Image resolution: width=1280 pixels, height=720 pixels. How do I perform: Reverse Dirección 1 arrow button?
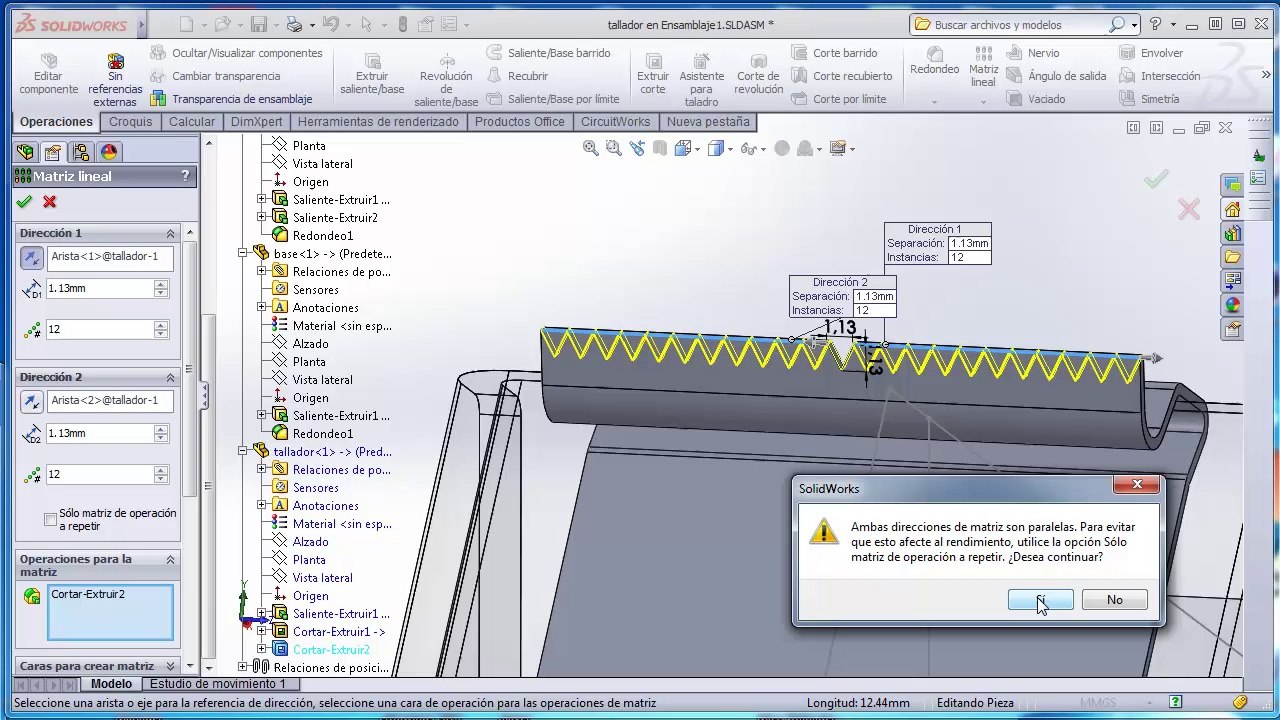coord(32,257)
